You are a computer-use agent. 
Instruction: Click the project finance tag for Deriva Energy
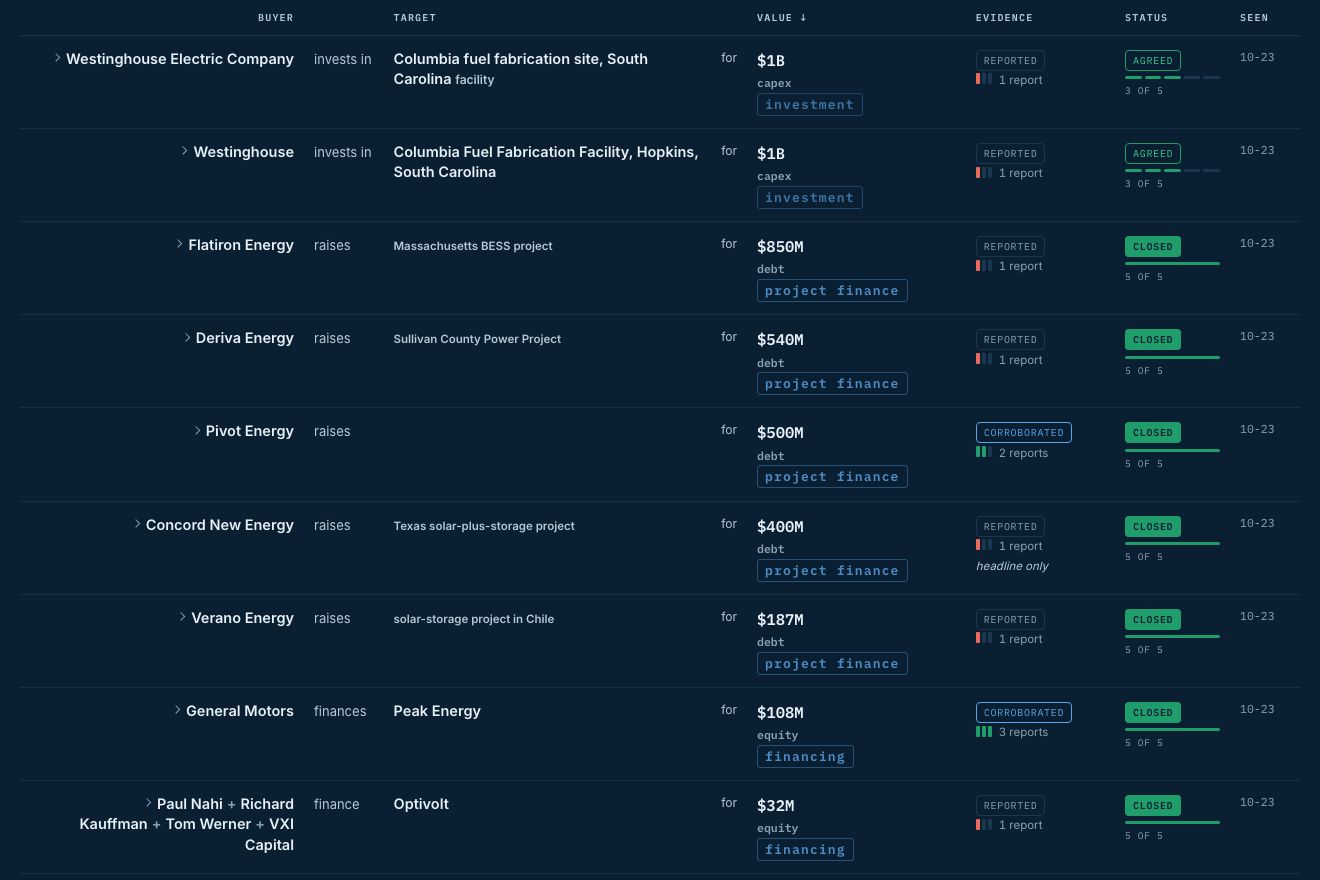832,384
